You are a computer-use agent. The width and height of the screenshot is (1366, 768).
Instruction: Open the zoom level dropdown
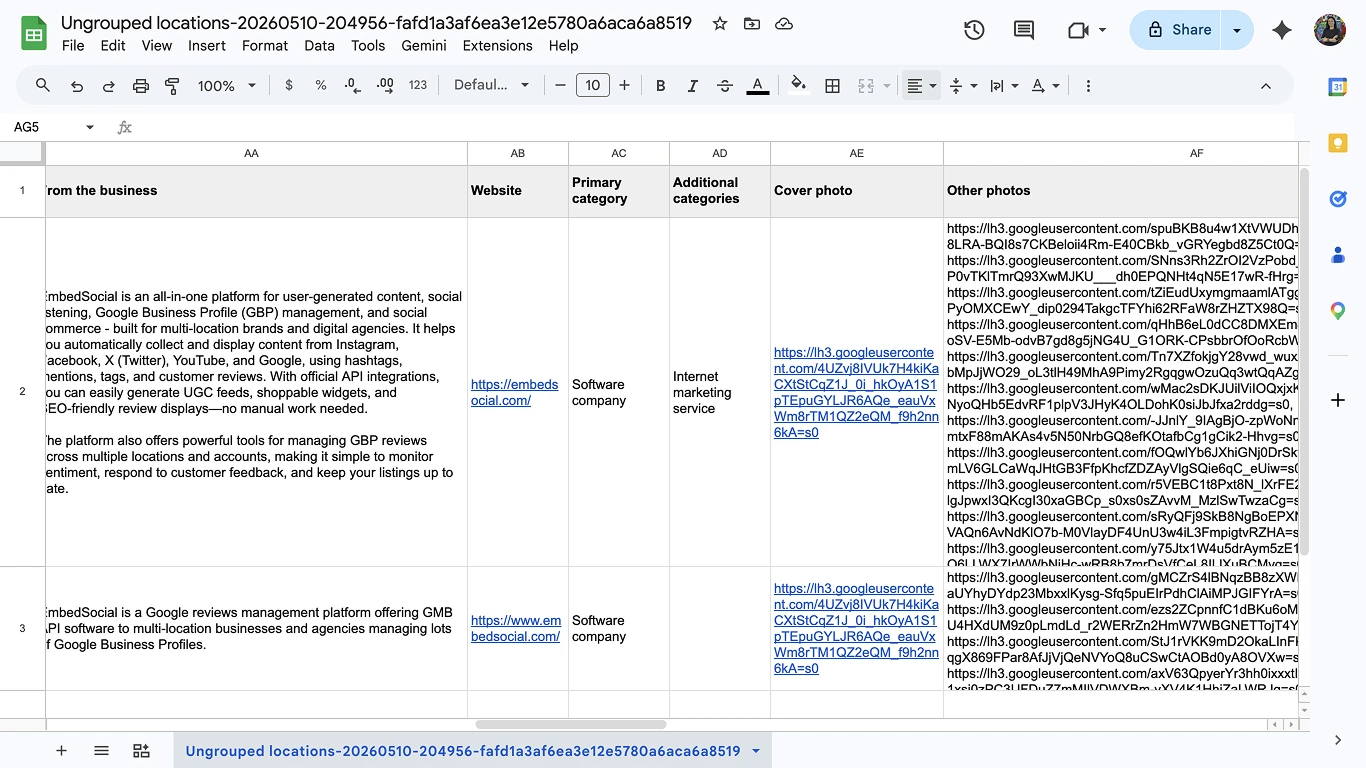(x=227, y=86)
